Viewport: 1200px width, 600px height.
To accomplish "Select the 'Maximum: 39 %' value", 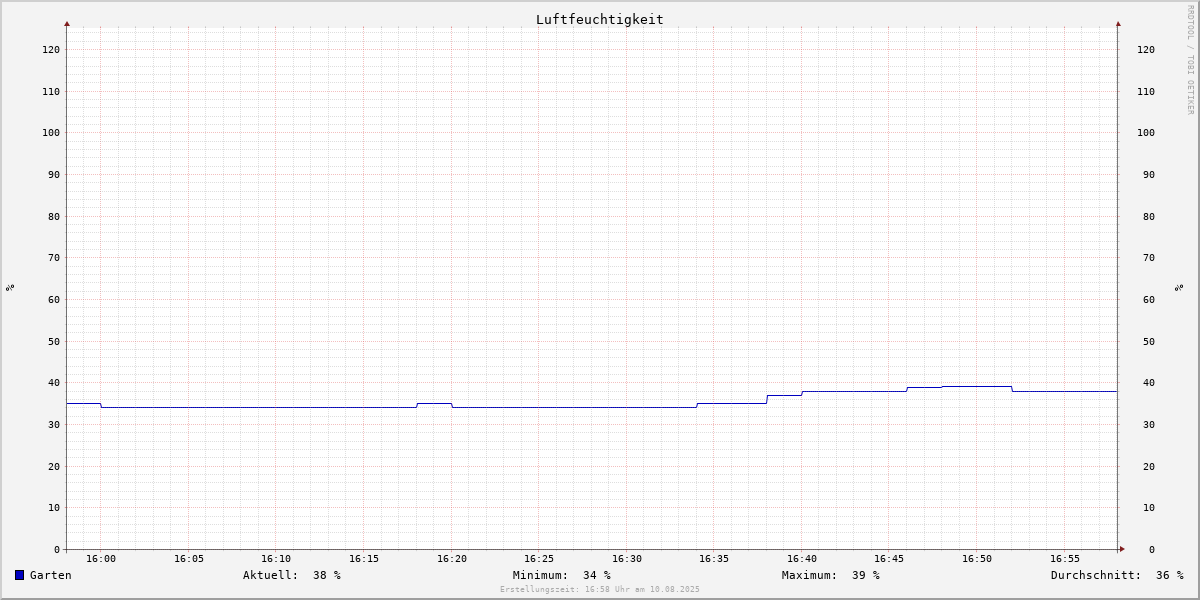I will pyautogui.click(x=831, y=575).
